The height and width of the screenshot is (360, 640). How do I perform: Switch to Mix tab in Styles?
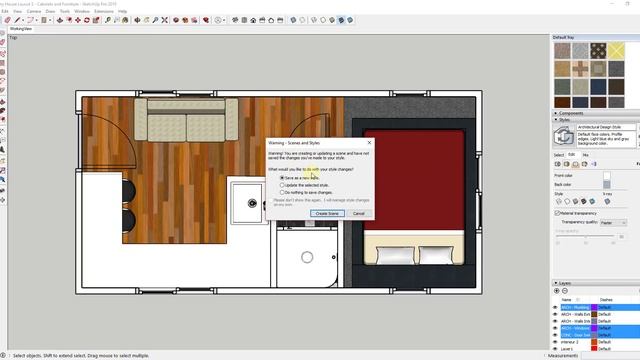click(585, 155)
